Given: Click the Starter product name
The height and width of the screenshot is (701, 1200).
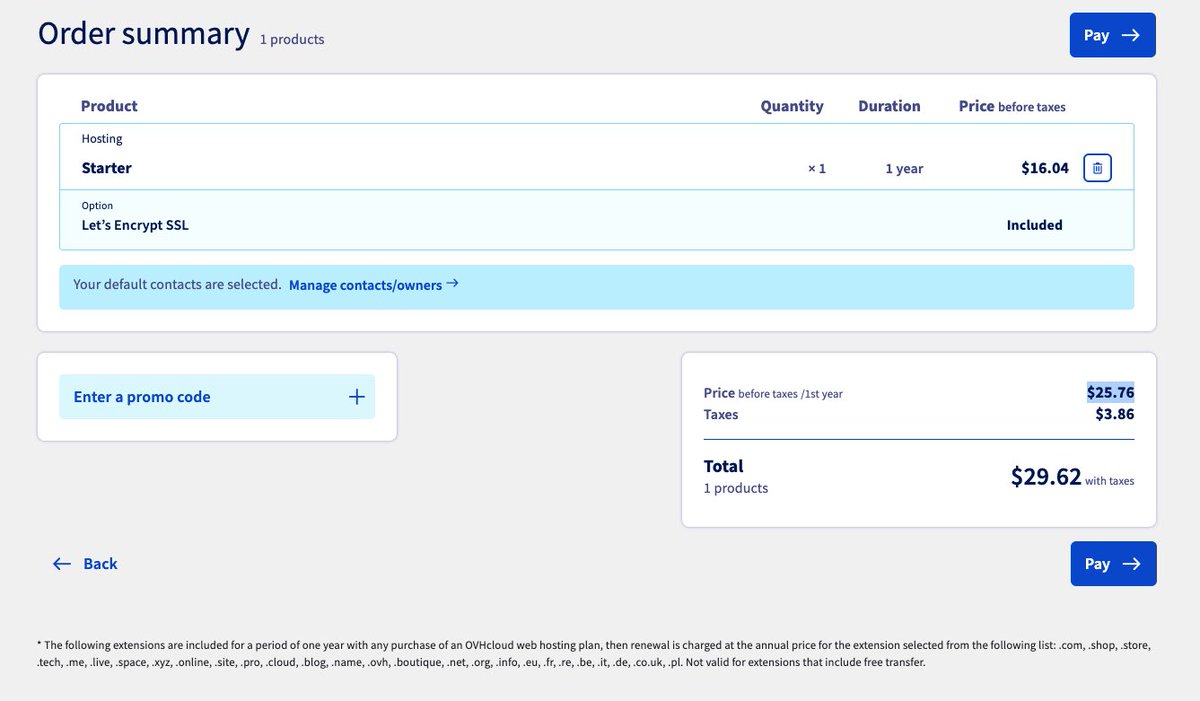Looking at the screenshot, I should pyautogui.click(x=107, y=168).
